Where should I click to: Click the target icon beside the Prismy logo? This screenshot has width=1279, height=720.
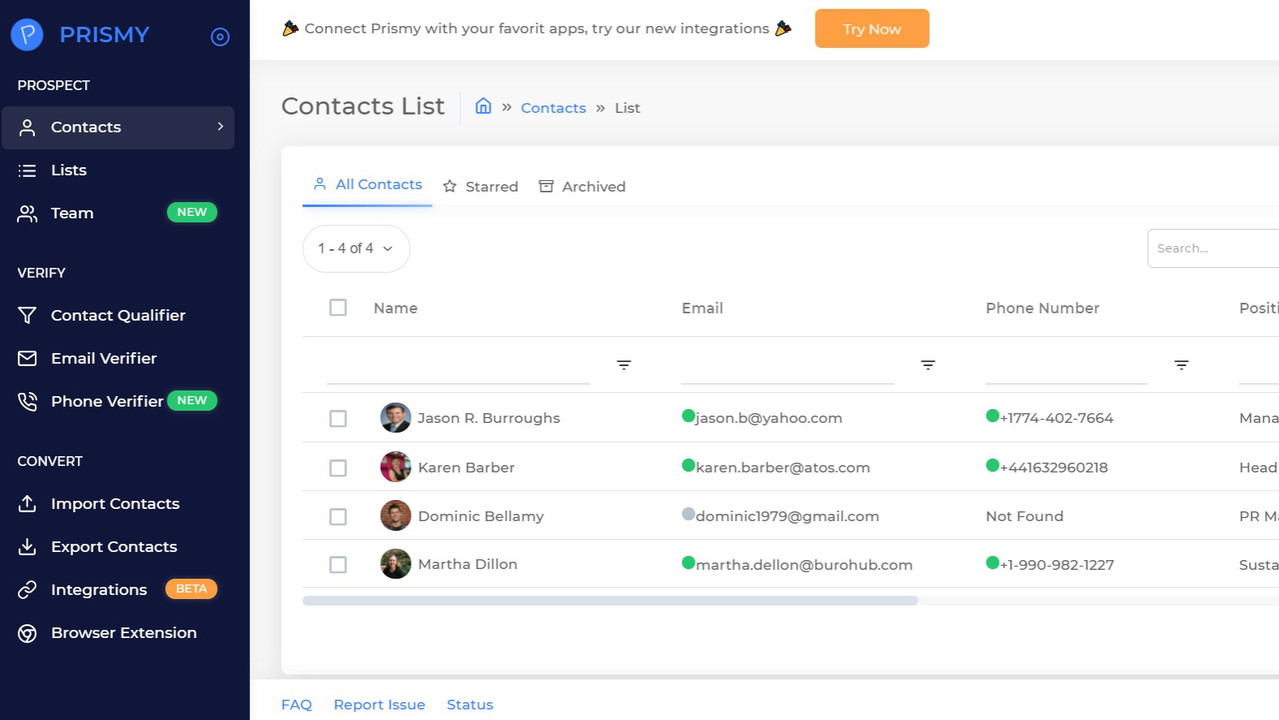pos(220,37)
